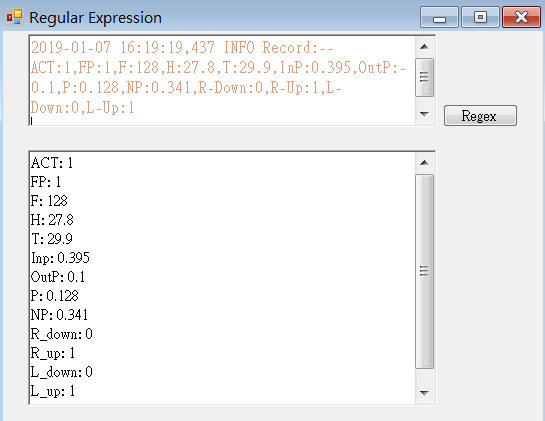Screen dimensions: 545x421
Task: Select the 'ACT: 1' result line
Action: point(52,163)
